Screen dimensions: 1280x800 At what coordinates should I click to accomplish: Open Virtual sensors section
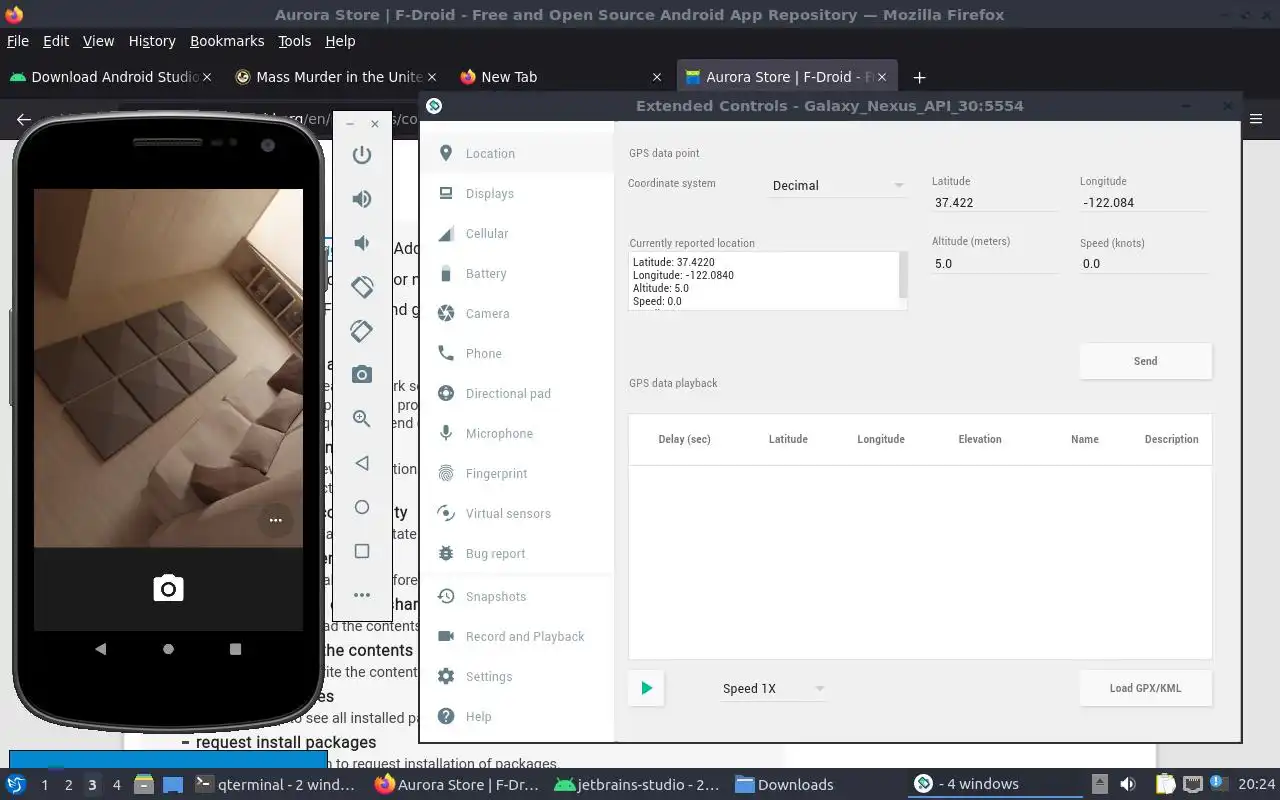[x=517, y=513]
